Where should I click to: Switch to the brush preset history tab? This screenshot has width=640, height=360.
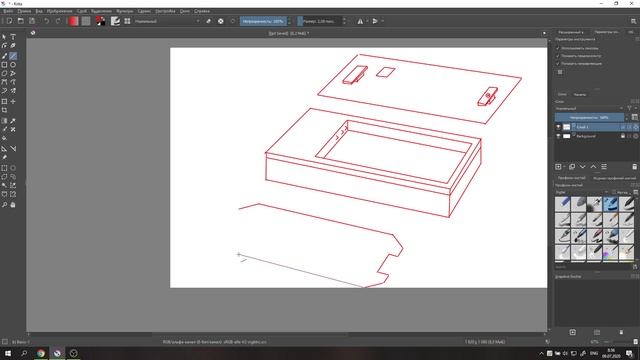(614, 178)
